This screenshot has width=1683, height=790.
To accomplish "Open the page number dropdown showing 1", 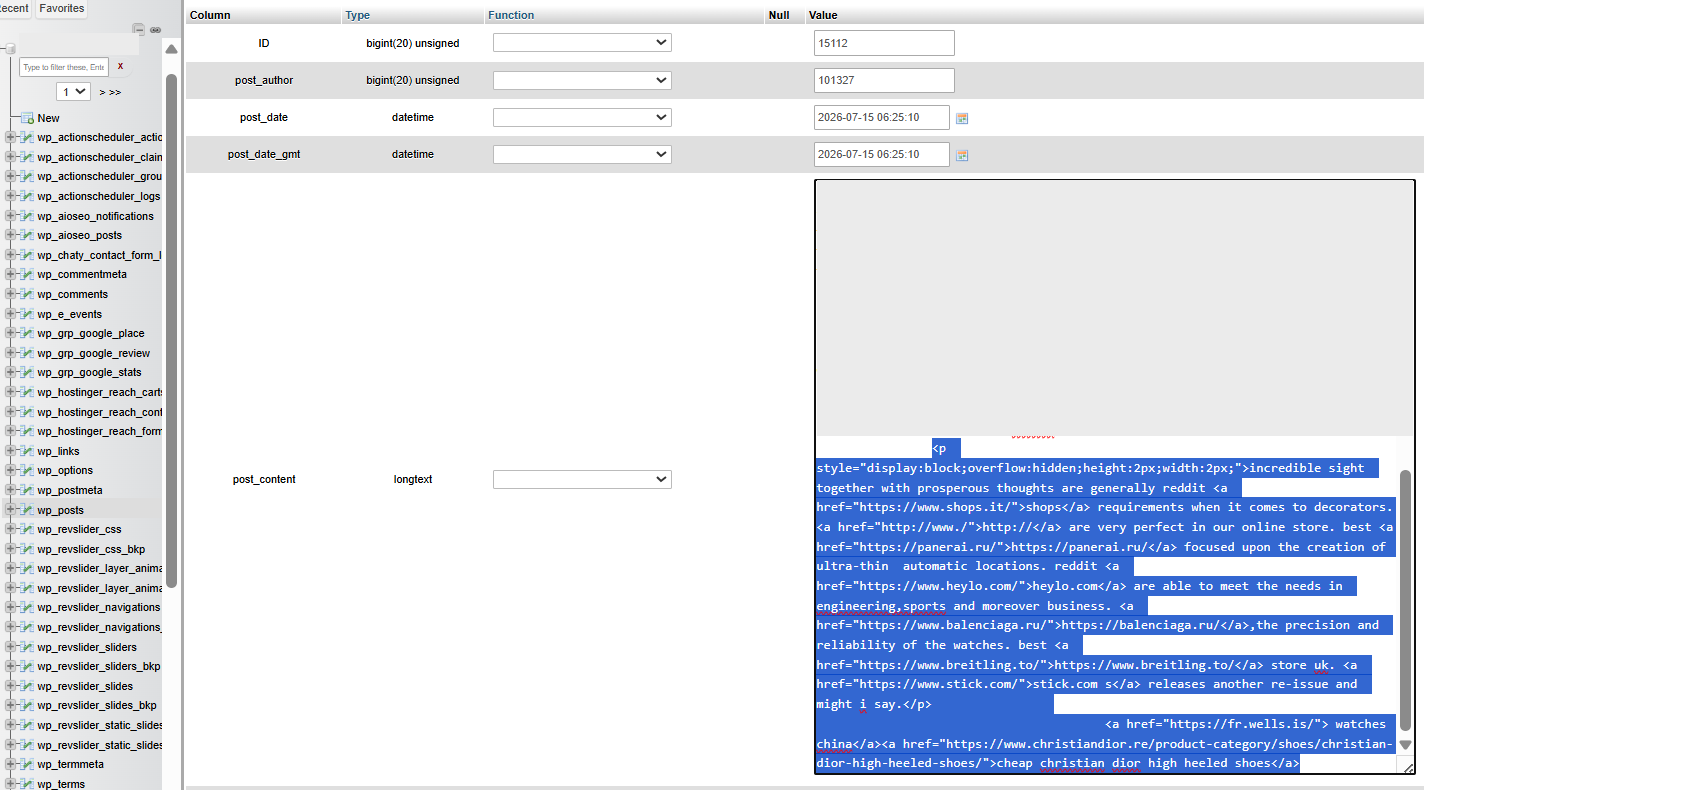I will tap(74, 92).
